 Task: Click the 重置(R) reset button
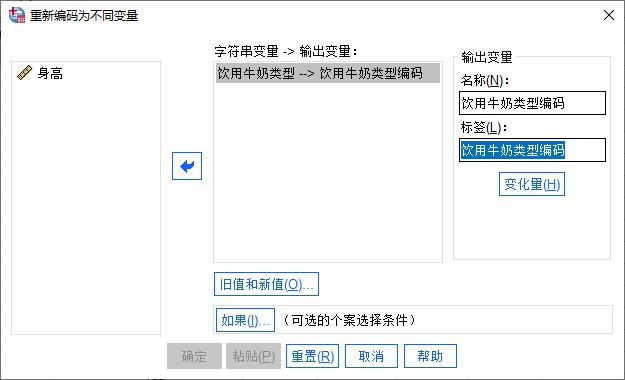312,356
